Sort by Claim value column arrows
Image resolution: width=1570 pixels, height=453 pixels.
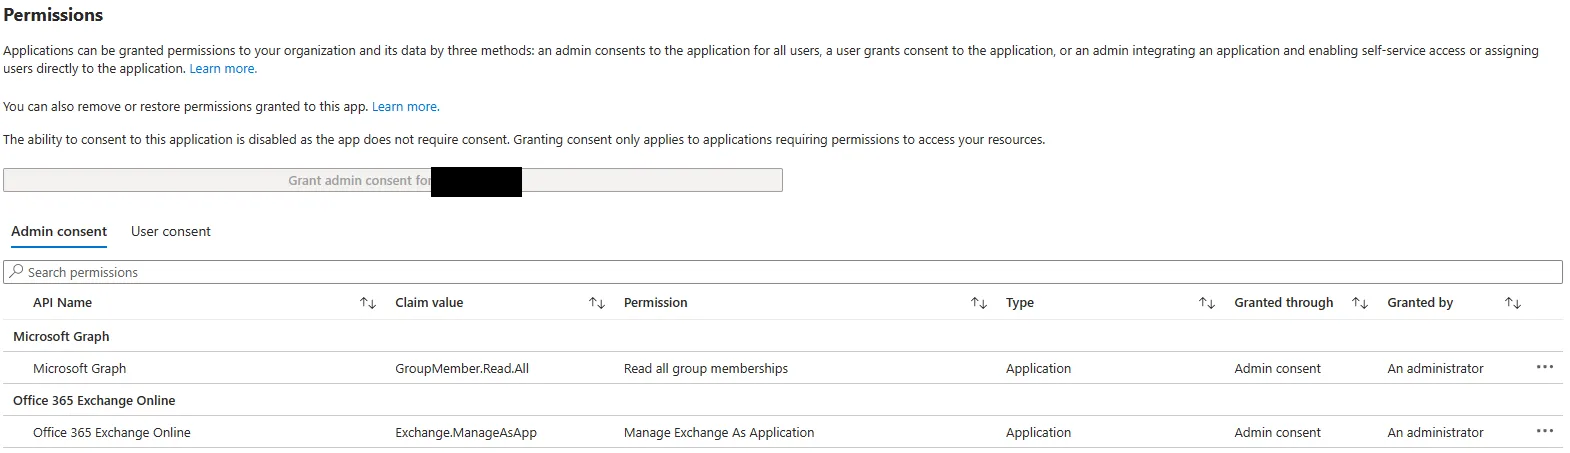[596, 303]
